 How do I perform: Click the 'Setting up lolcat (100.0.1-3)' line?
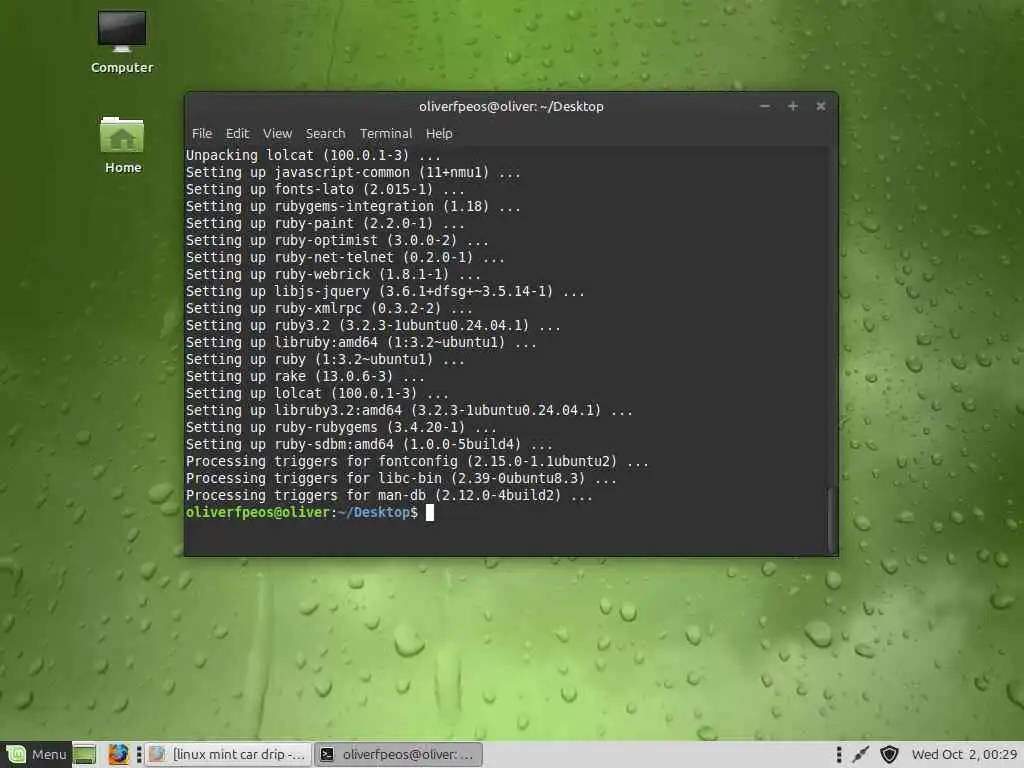[x=317, y=393]
